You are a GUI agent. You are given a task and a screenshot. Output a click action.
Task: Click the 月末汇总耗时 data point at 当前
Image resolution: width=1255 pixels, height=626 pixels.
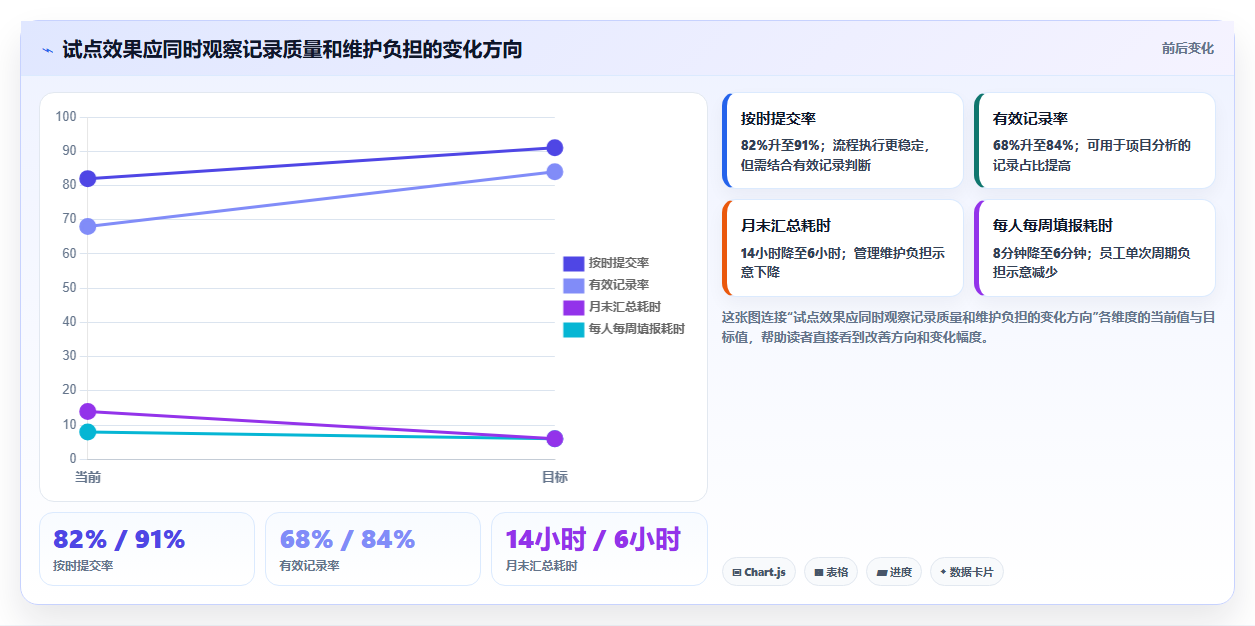[x=88, y=411]
